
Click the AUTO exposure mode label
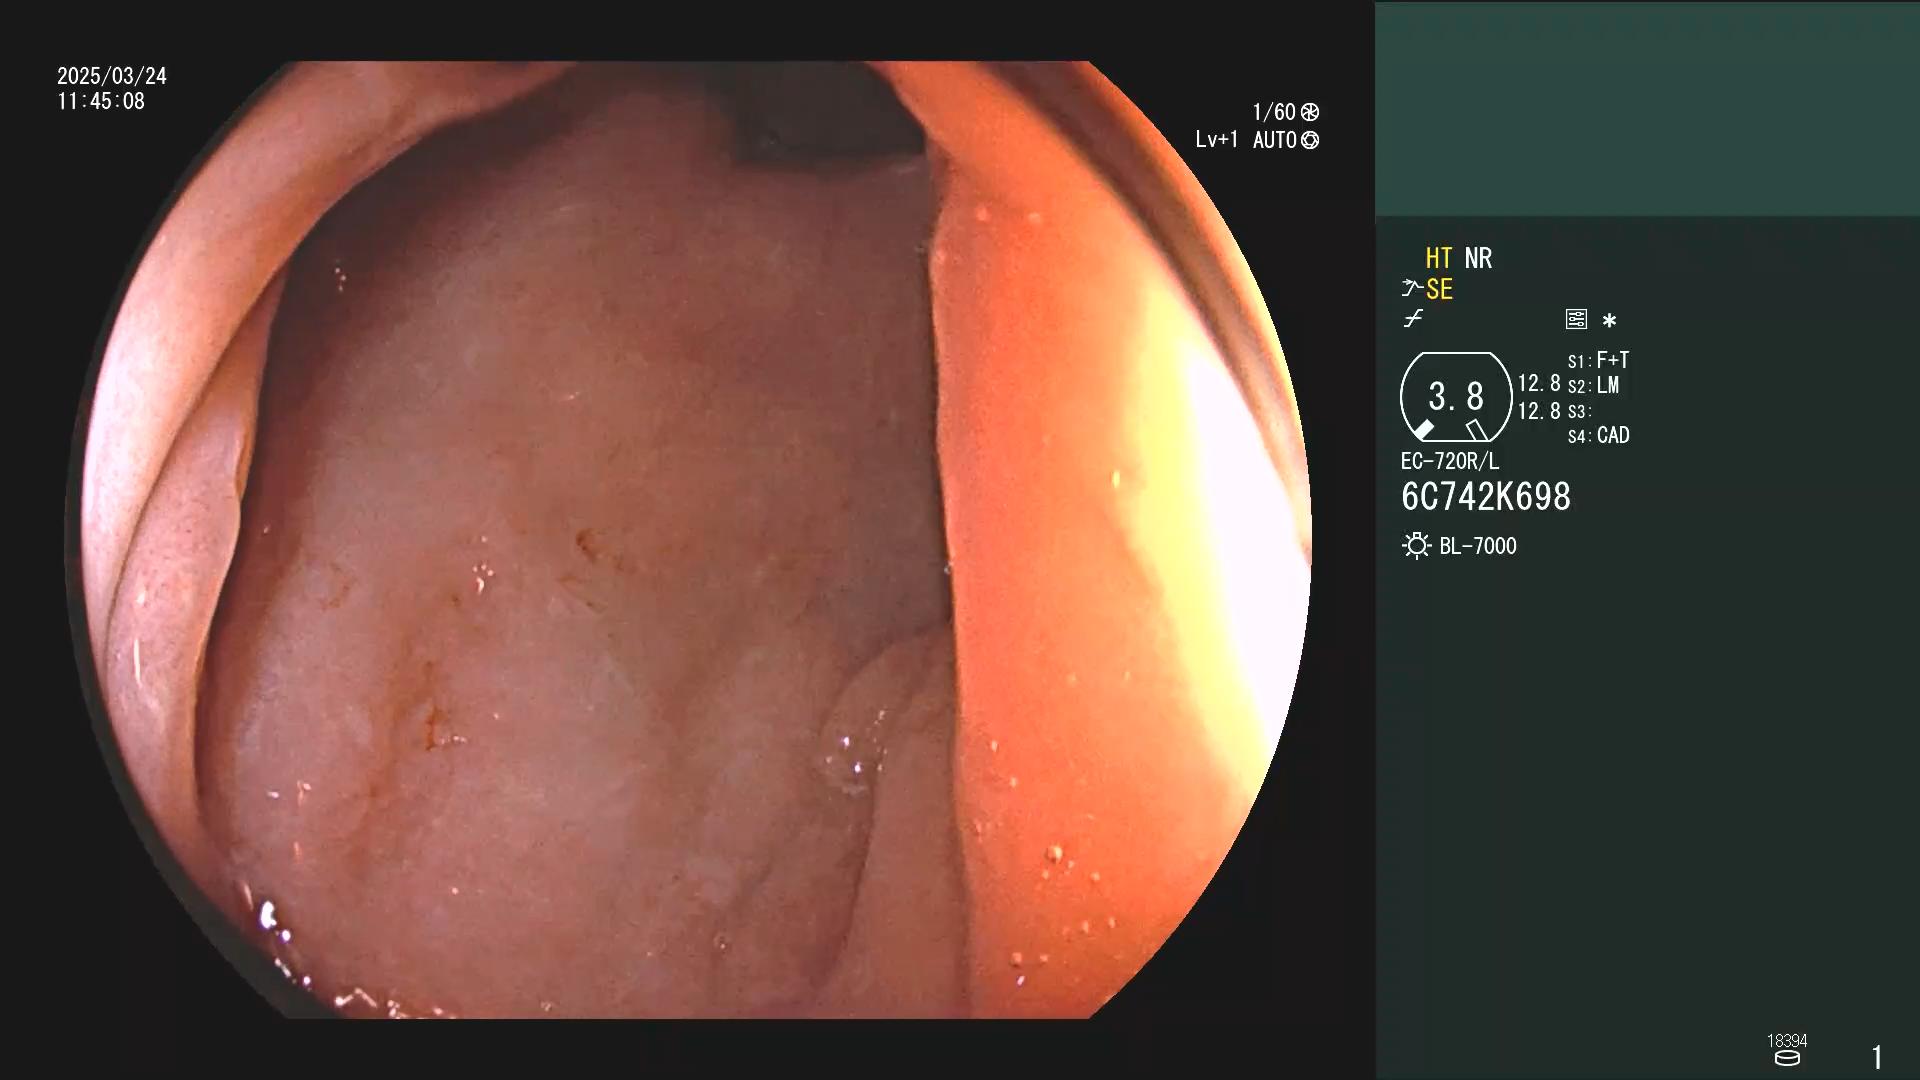1275,140
